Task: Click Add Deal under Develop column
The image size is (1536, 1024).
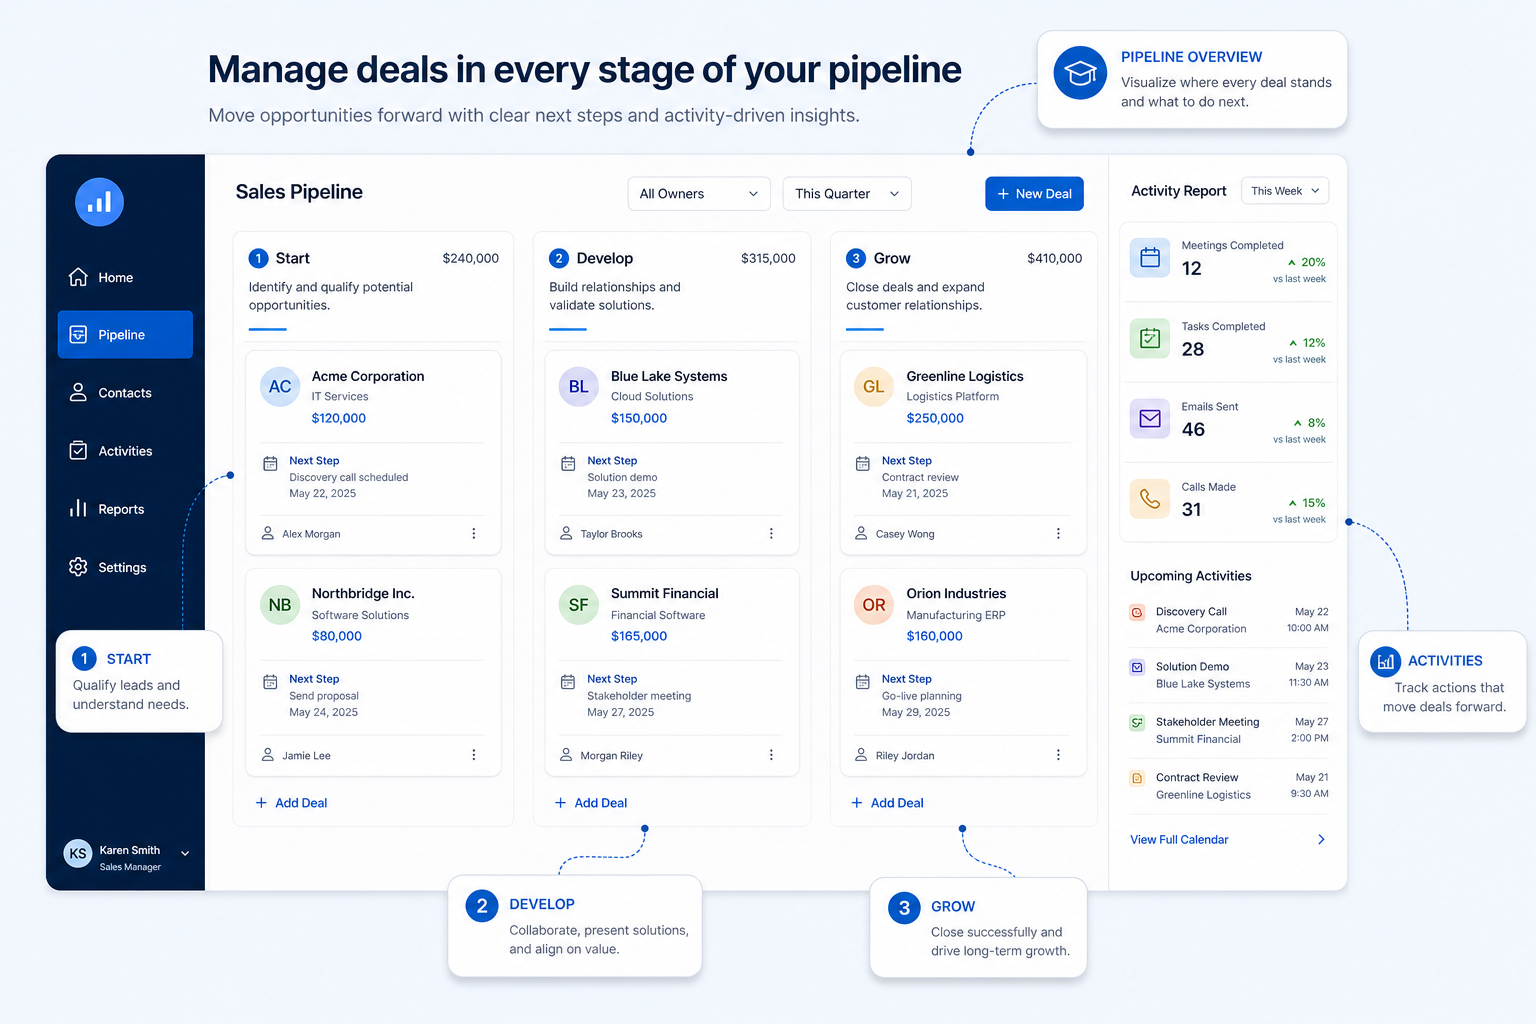Action: (x=591, y=803)
